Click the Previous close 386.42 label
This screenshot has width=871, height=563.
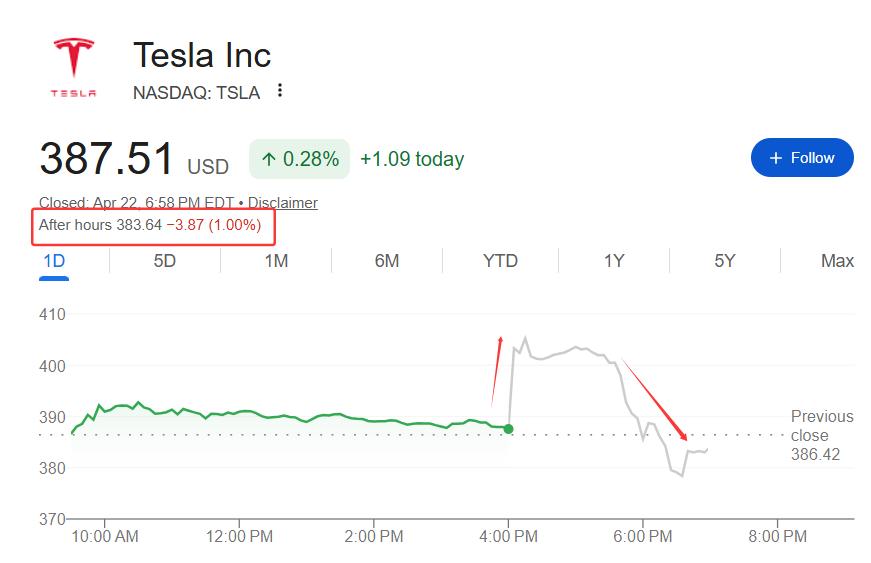[821, 435]
